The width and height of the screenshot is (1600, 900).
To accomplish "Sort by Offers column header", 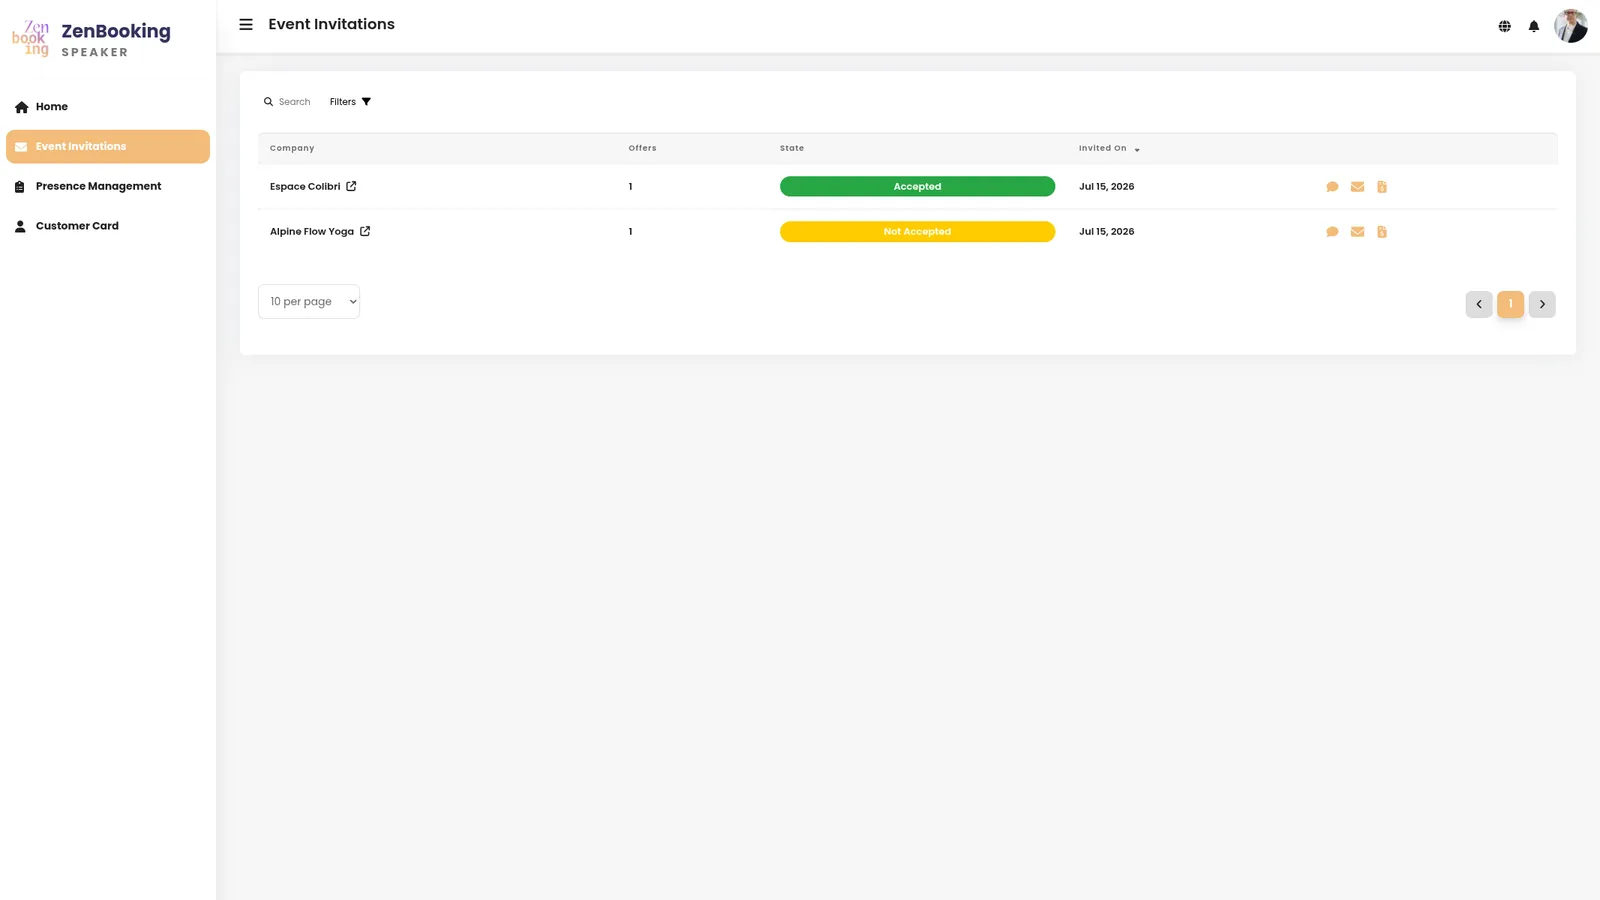I will pyautogui.click(x=642, y=148).
